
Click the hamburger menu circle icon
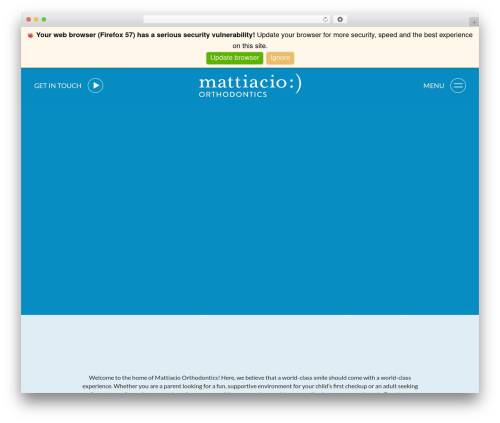458,86
